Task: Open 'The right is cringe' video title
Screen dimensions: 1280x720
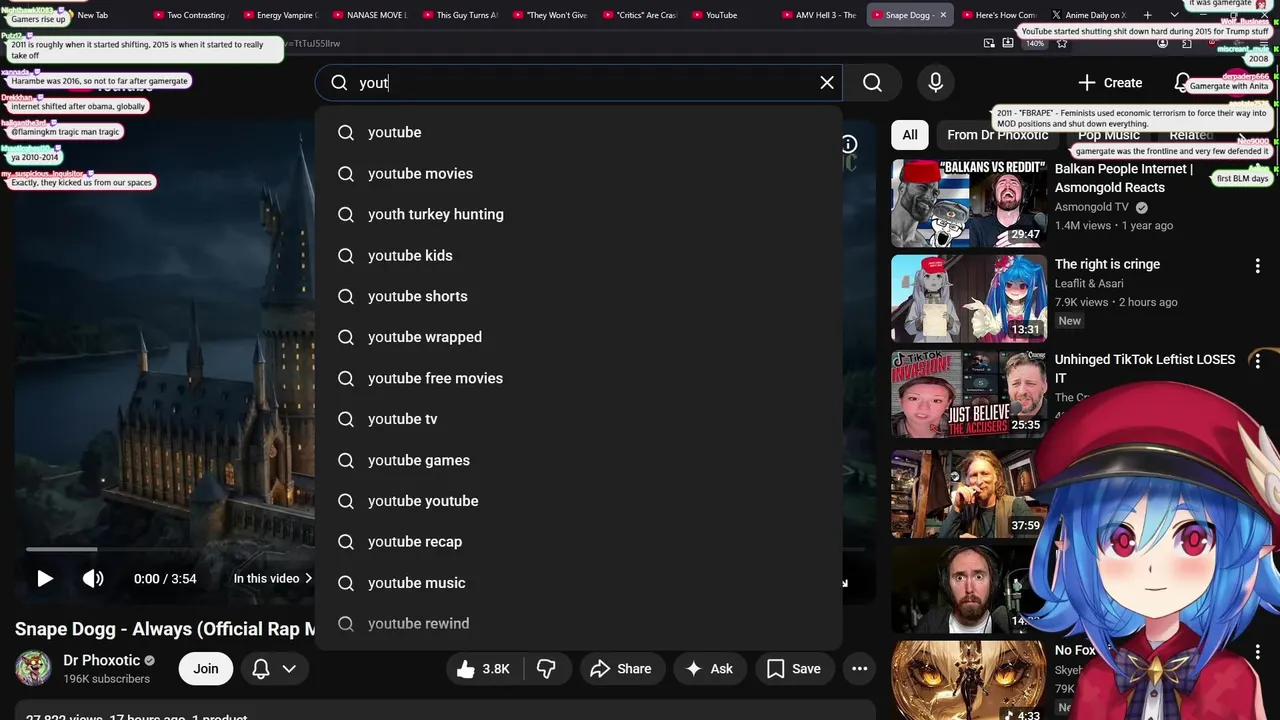Action: click(x=1107, y=264)
